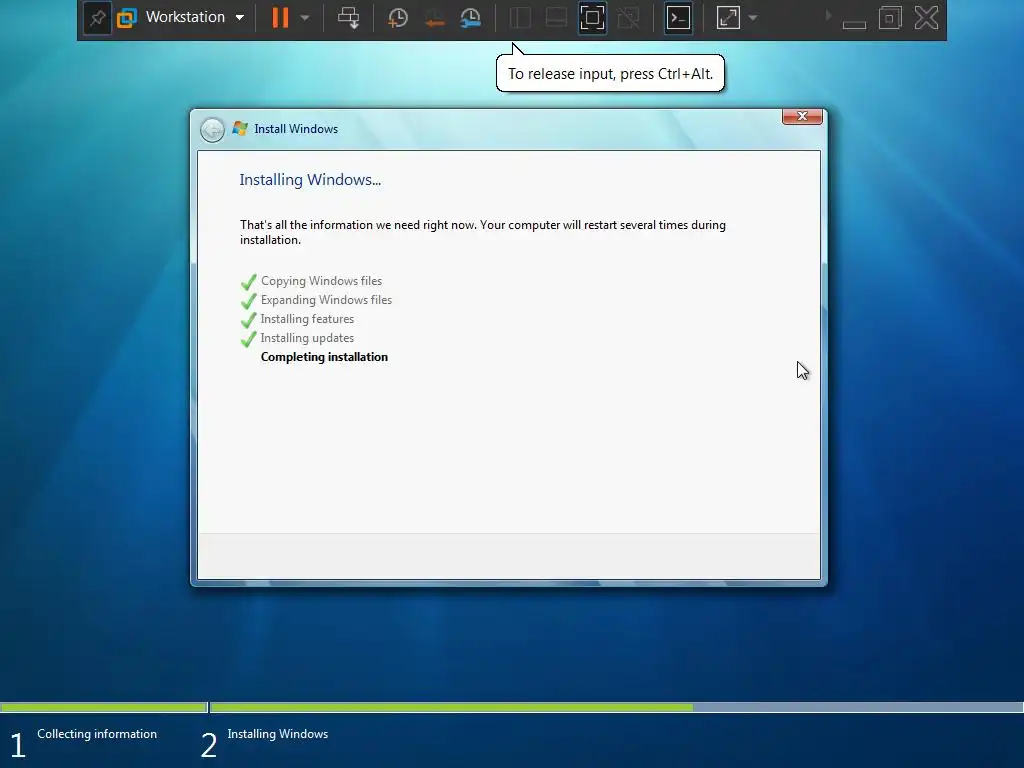This screenshot has width=1024, height=768.
Task: Open the power options dropdown arrow beside pause
Action: point(305,18)
